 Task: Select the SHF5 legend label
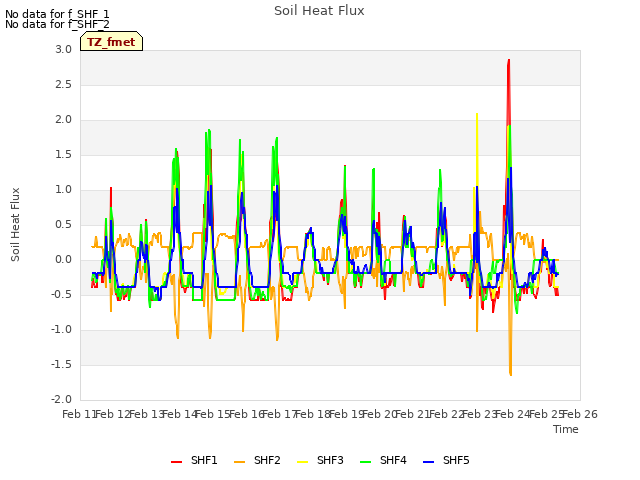(456, 460)
